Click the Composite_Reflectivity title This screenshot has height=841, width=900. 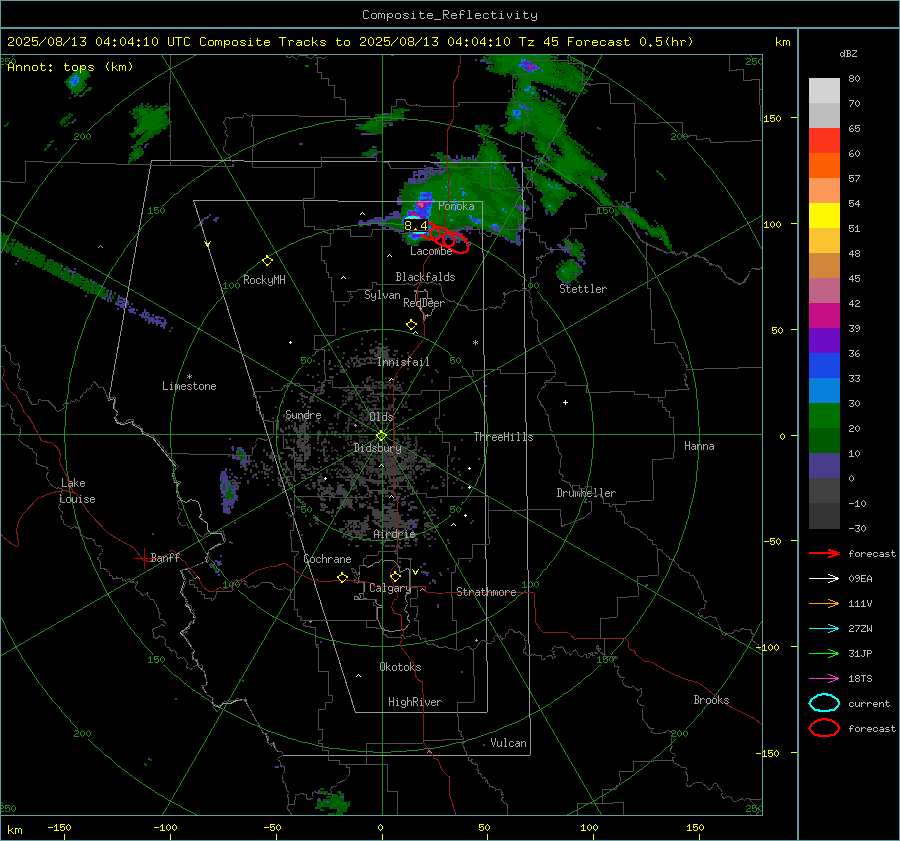click(450, 15)
